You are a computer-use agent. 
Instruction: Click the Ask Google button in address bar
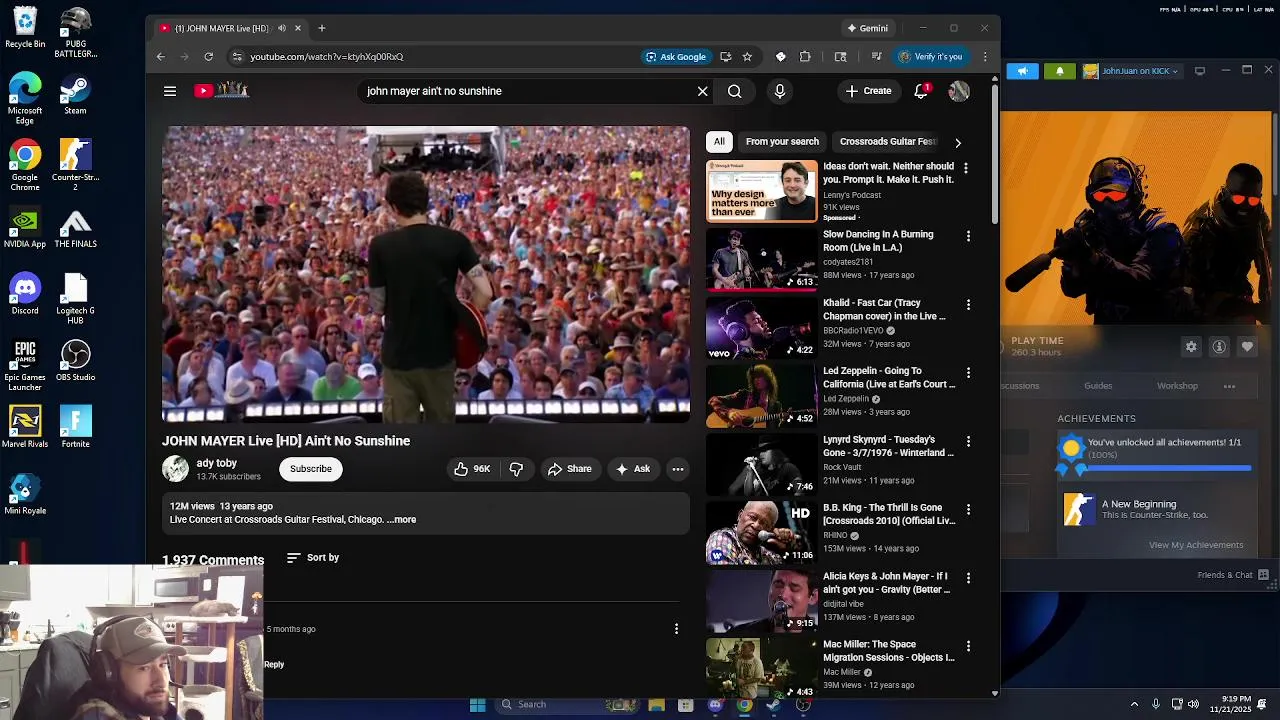pyautogui.click(x=677, y=57)
